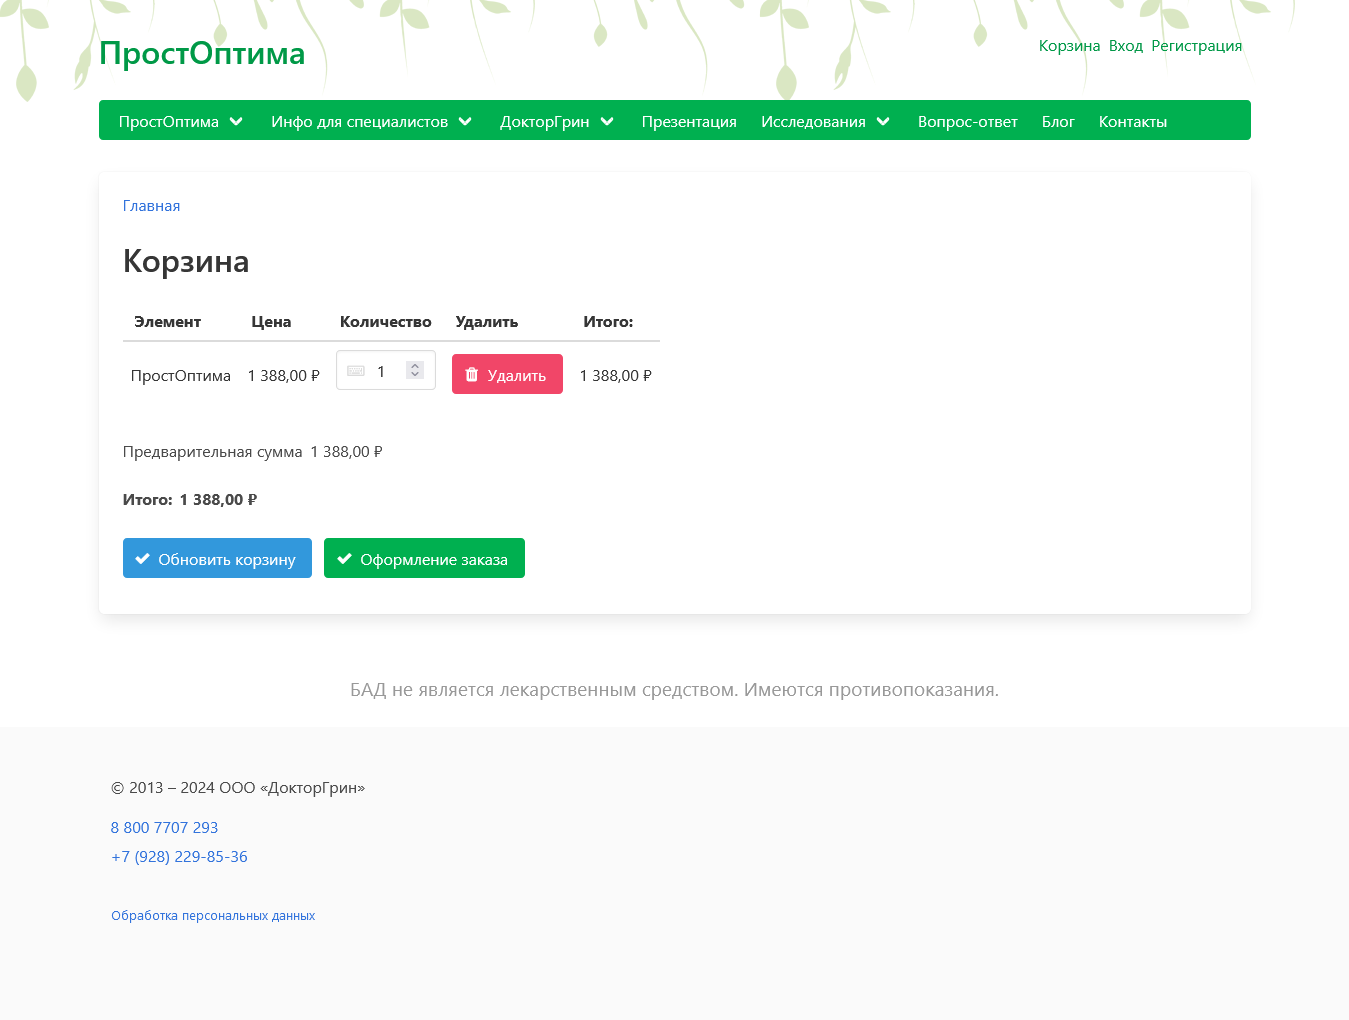
Task: Click the checkmark icon on Оформление заказа
Action: coord(345,557)
